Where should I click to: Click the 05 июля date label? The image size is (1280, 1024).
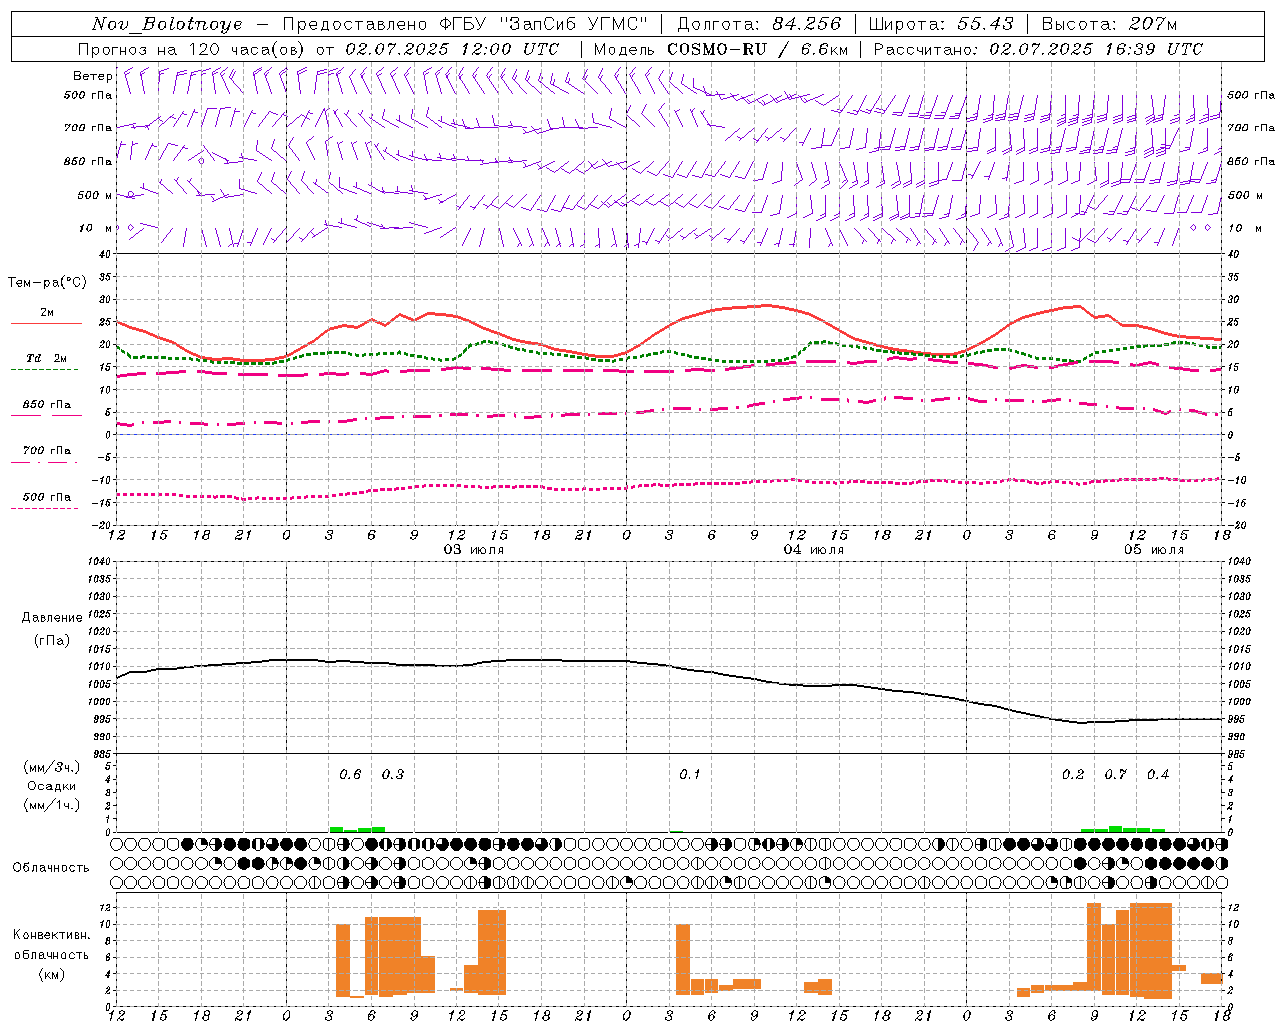pos(1154,550)
